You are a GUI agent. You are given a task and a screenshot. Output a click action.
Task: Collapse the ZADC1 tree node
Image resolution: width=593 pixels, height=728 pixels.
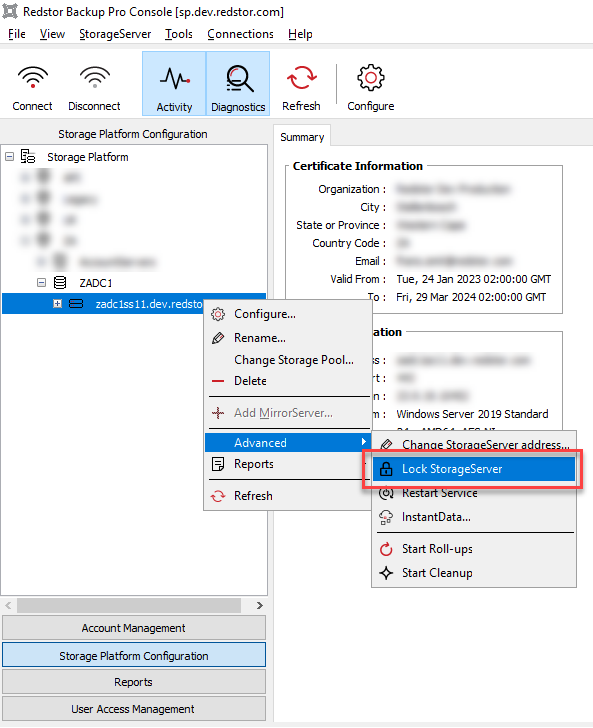41,282
